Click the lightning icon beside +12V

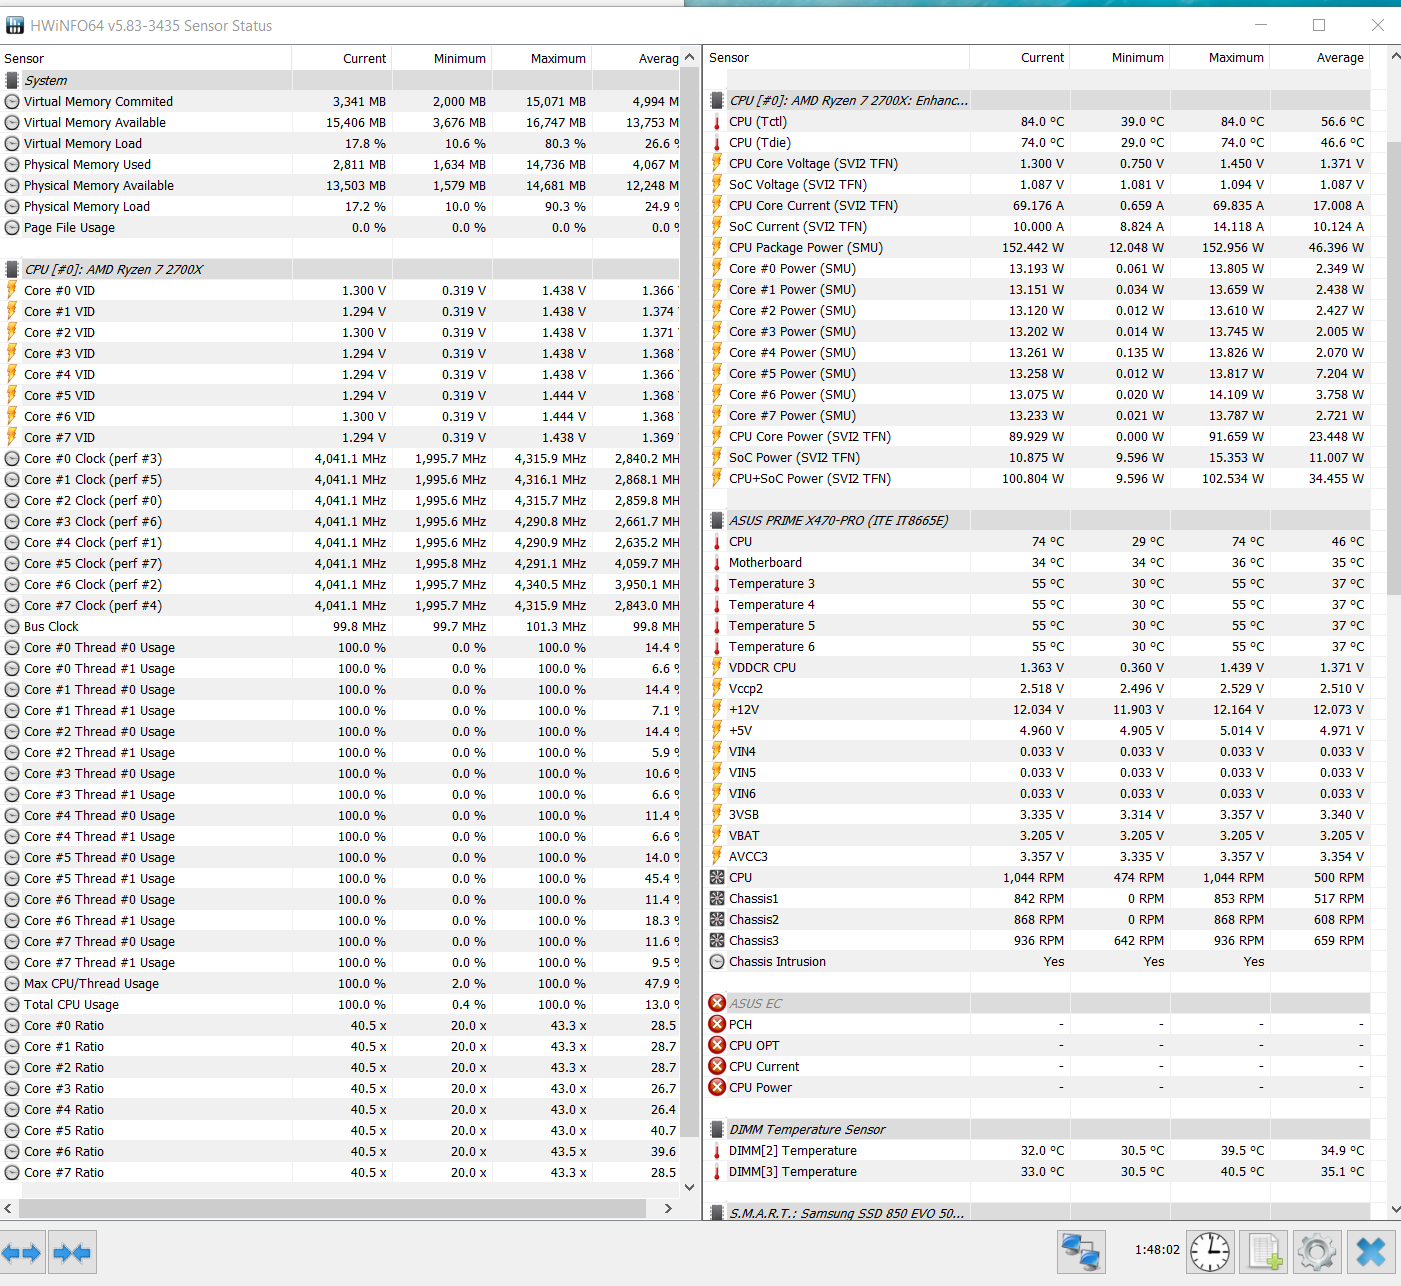point(717,709)
